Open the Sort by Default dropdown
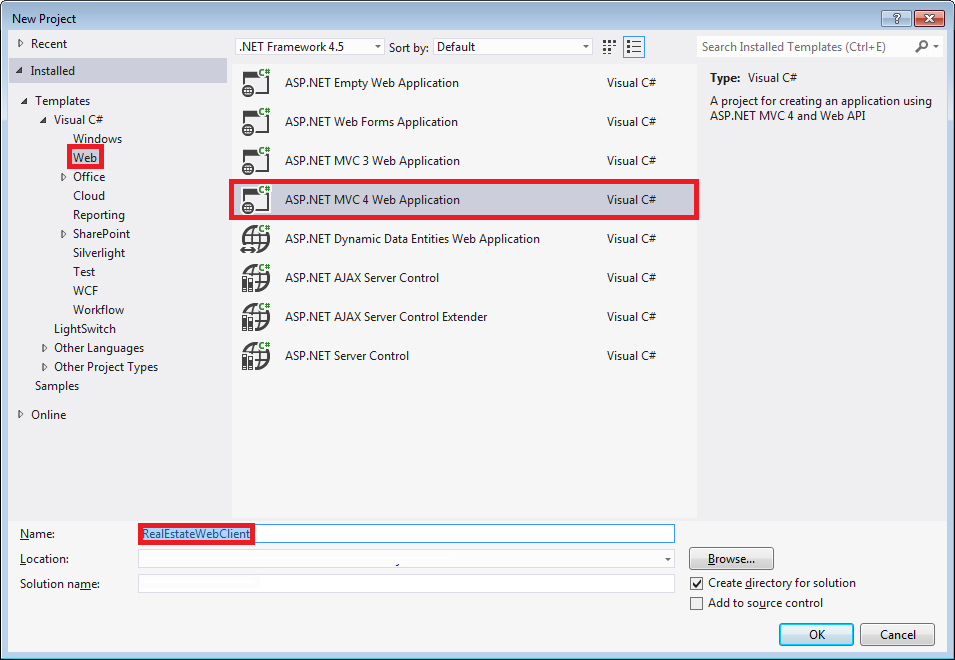This screenshot has height=660, width=955. click(x=513, y=47)
